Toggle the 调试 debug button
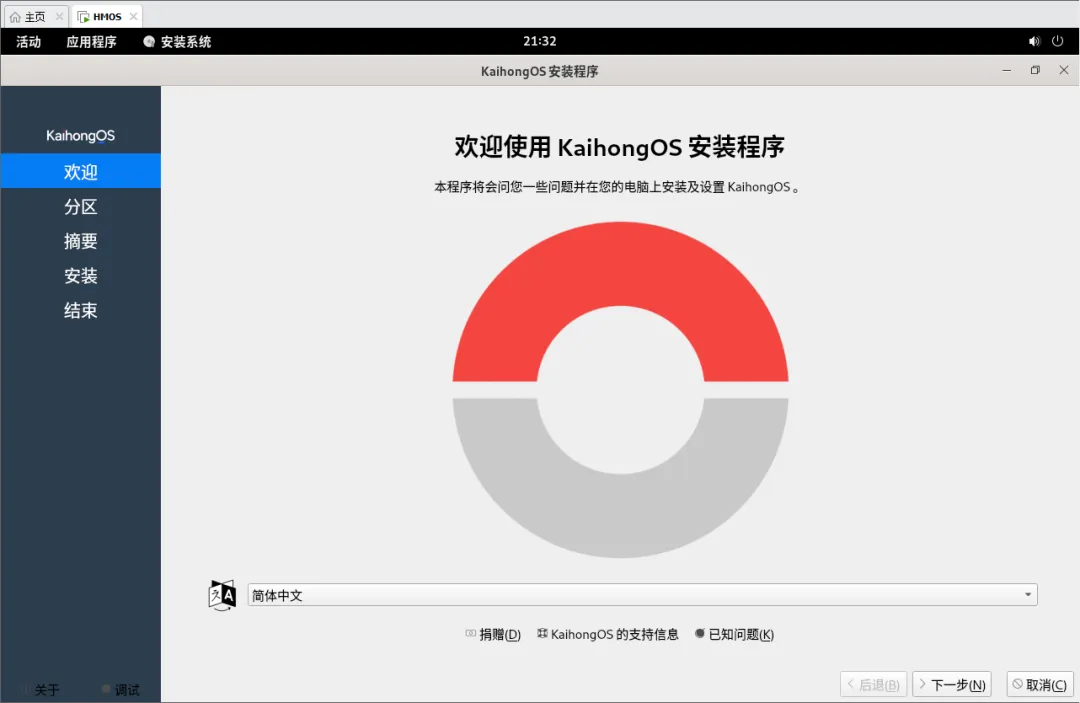The height and width of the screenshot is (703, 1080). pyautogui.click(x=121, y=689)
